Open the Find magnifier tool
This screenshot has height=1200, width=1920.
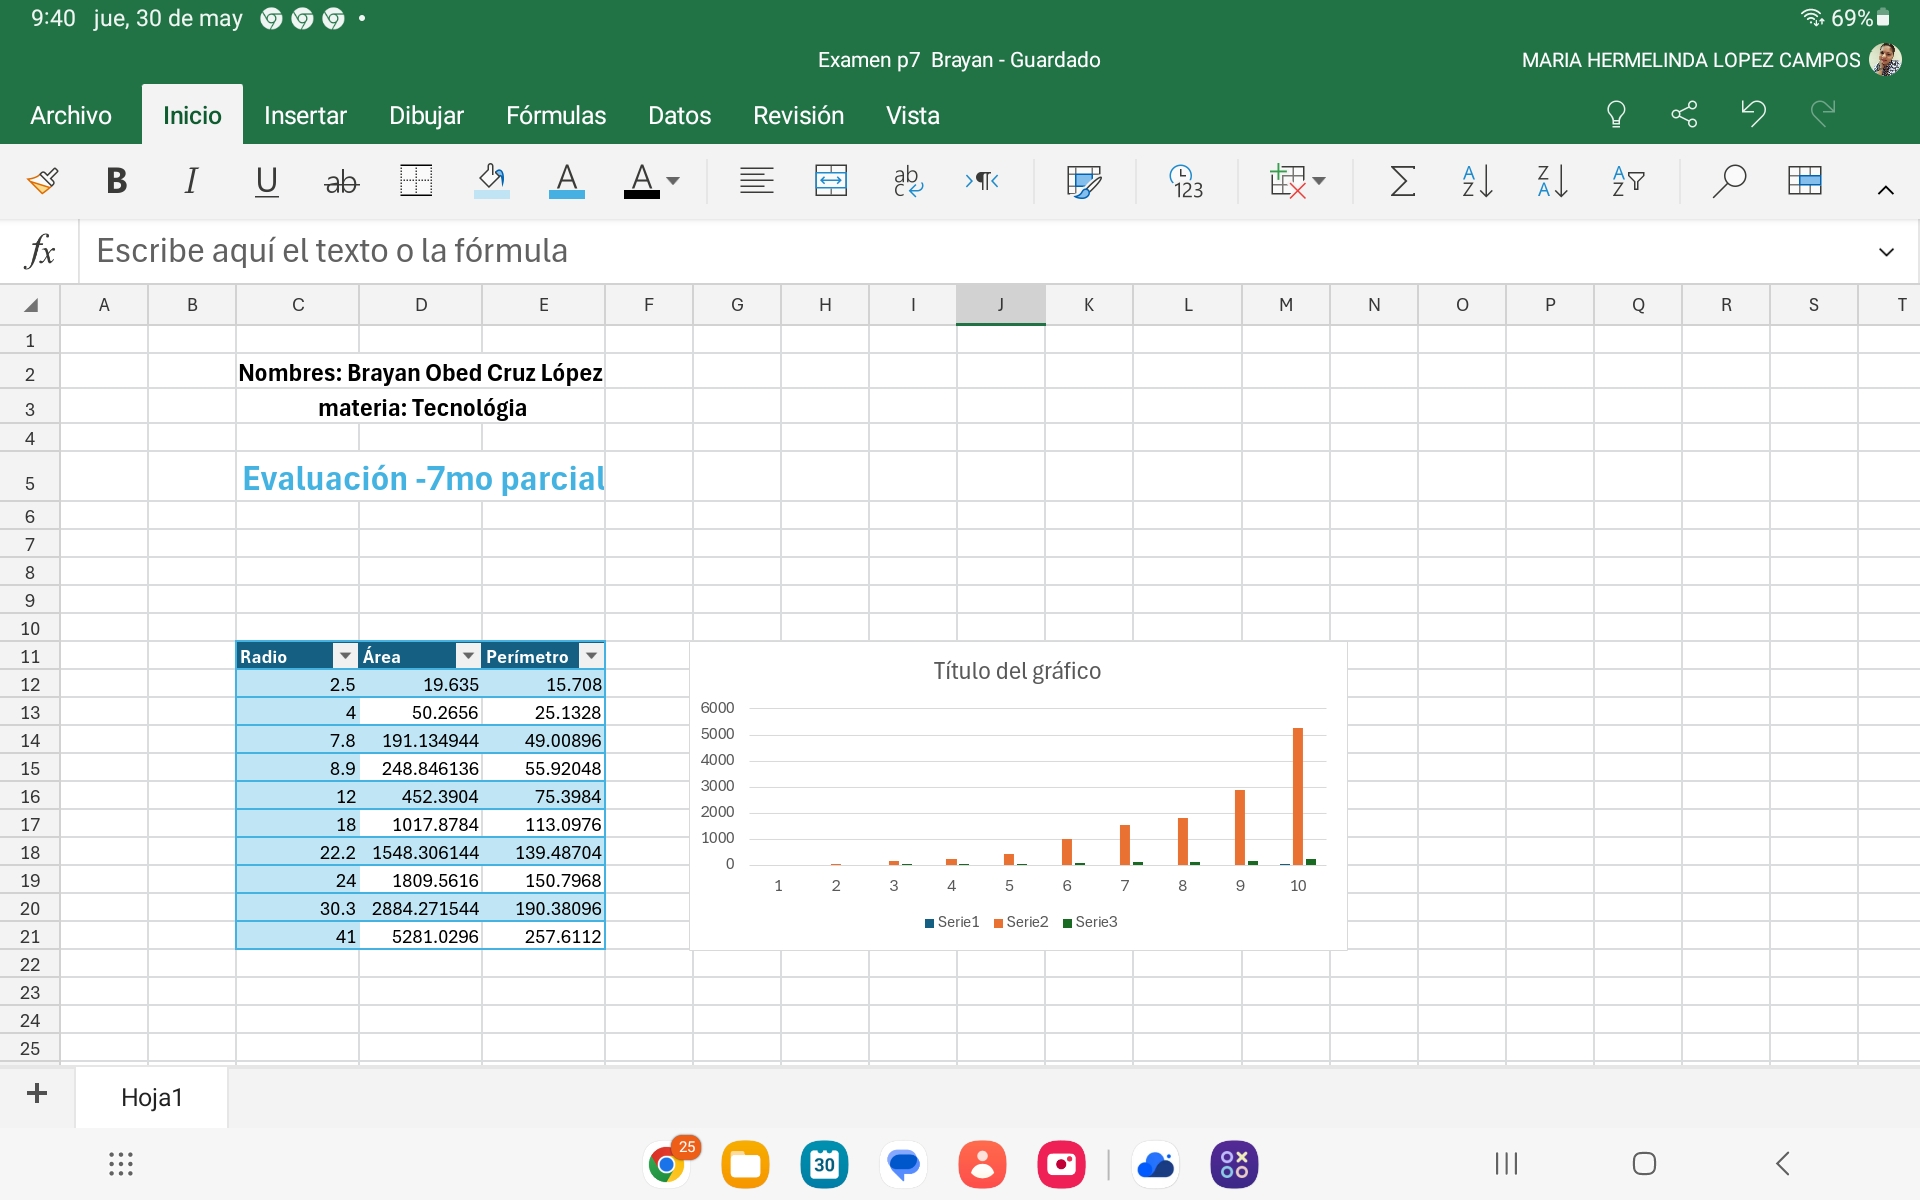pyautogui.click(x=1728, y=181)
